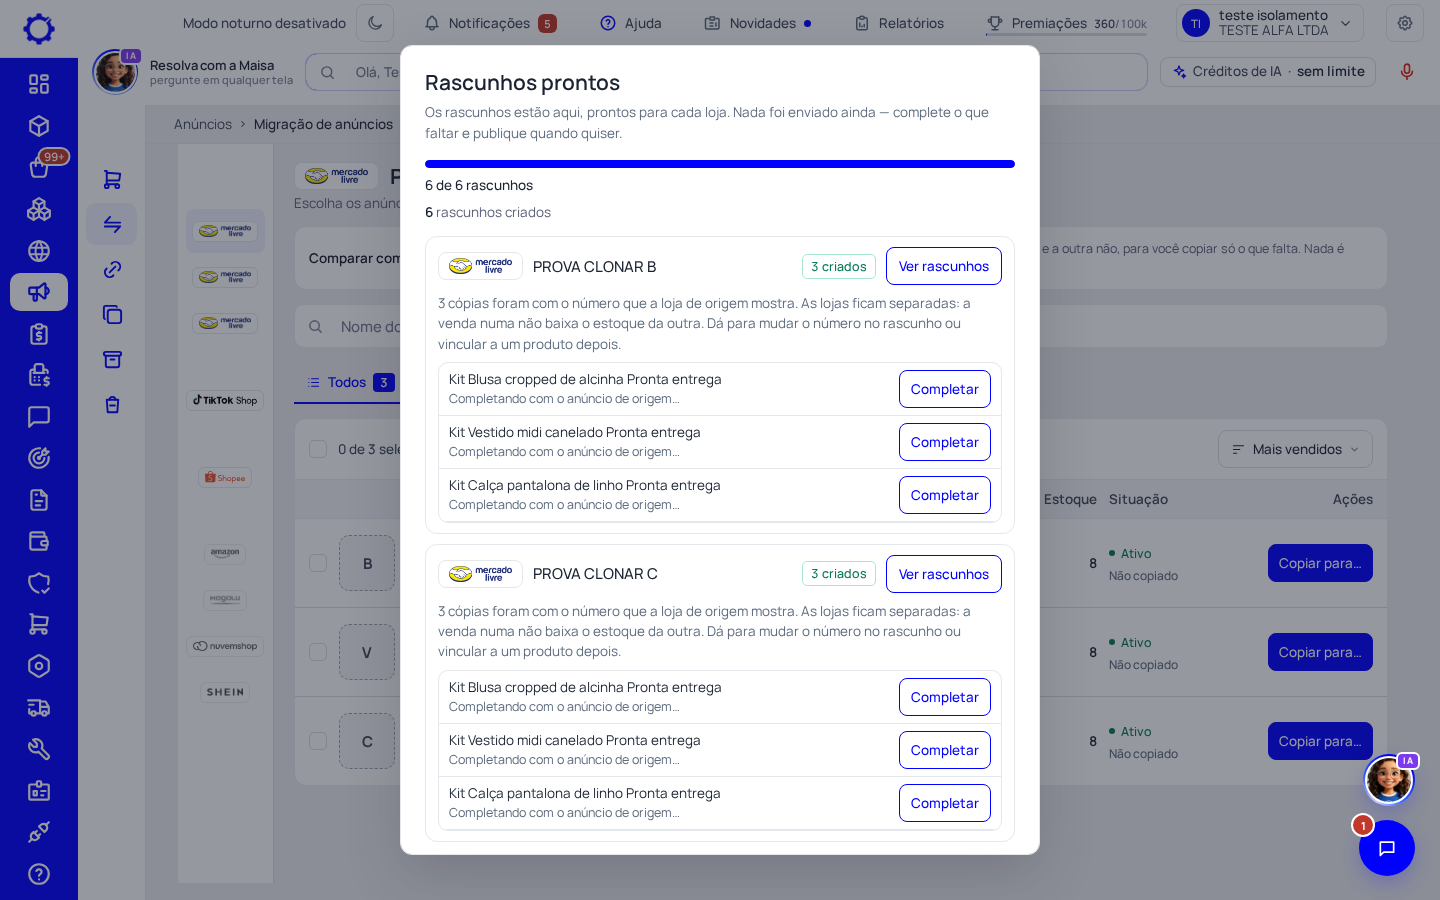1440x900 pixels.
Task: Open the megaphone ads sidebar icon
Action: [x=39, y=292]
